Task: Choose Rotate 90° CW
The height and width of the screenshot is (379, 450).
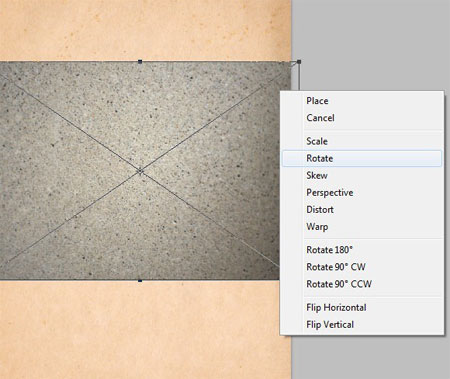Action: 362,267
